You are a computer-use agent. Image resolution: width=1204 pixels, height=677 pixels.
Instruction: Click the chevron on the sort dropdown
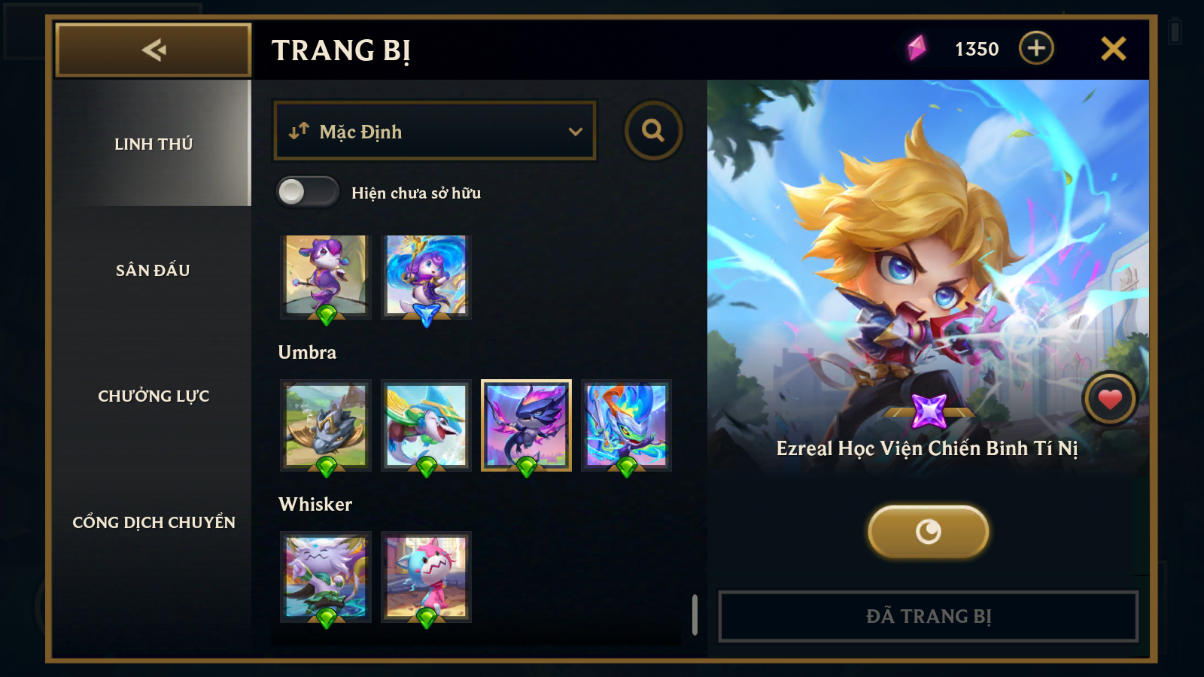coord(575,132)
